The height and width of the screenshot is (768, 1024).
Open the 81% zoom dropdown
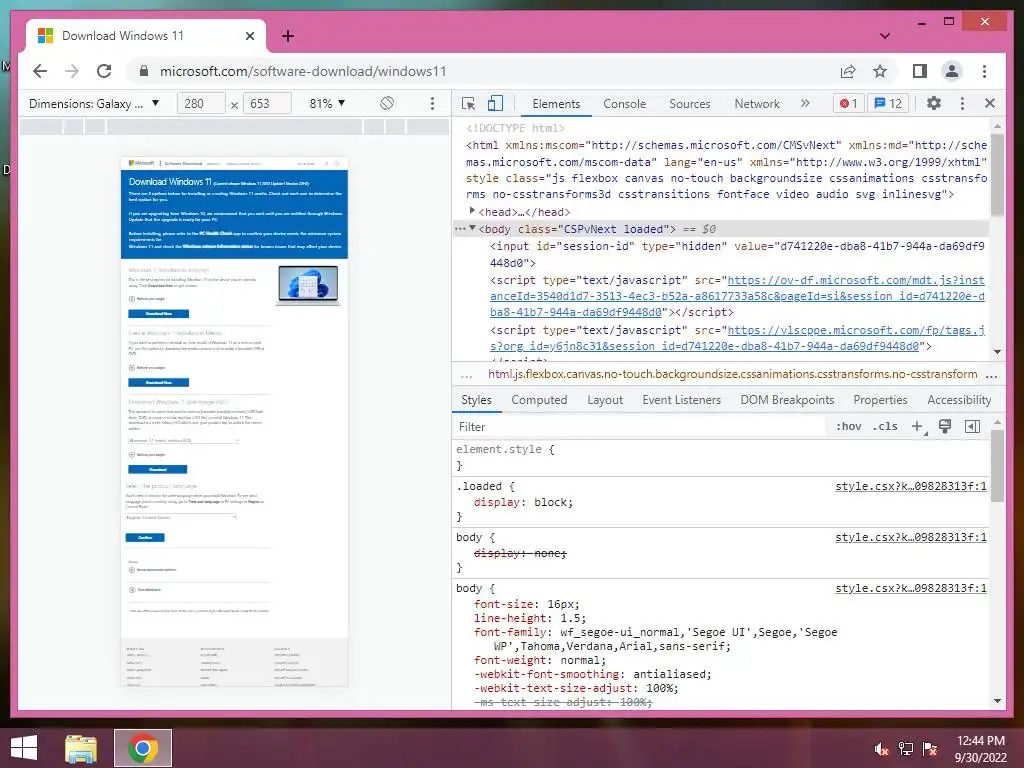click(x=327, y=103)
